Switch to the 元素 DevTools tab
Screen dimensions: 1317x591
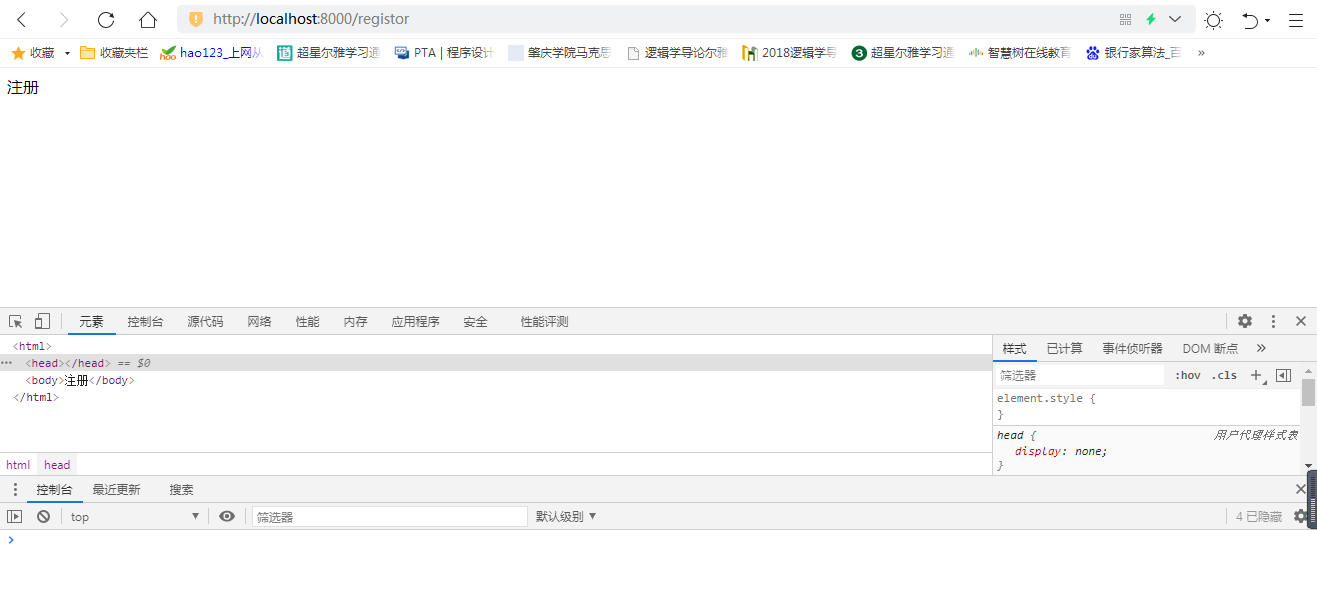(x=91, y=322)
